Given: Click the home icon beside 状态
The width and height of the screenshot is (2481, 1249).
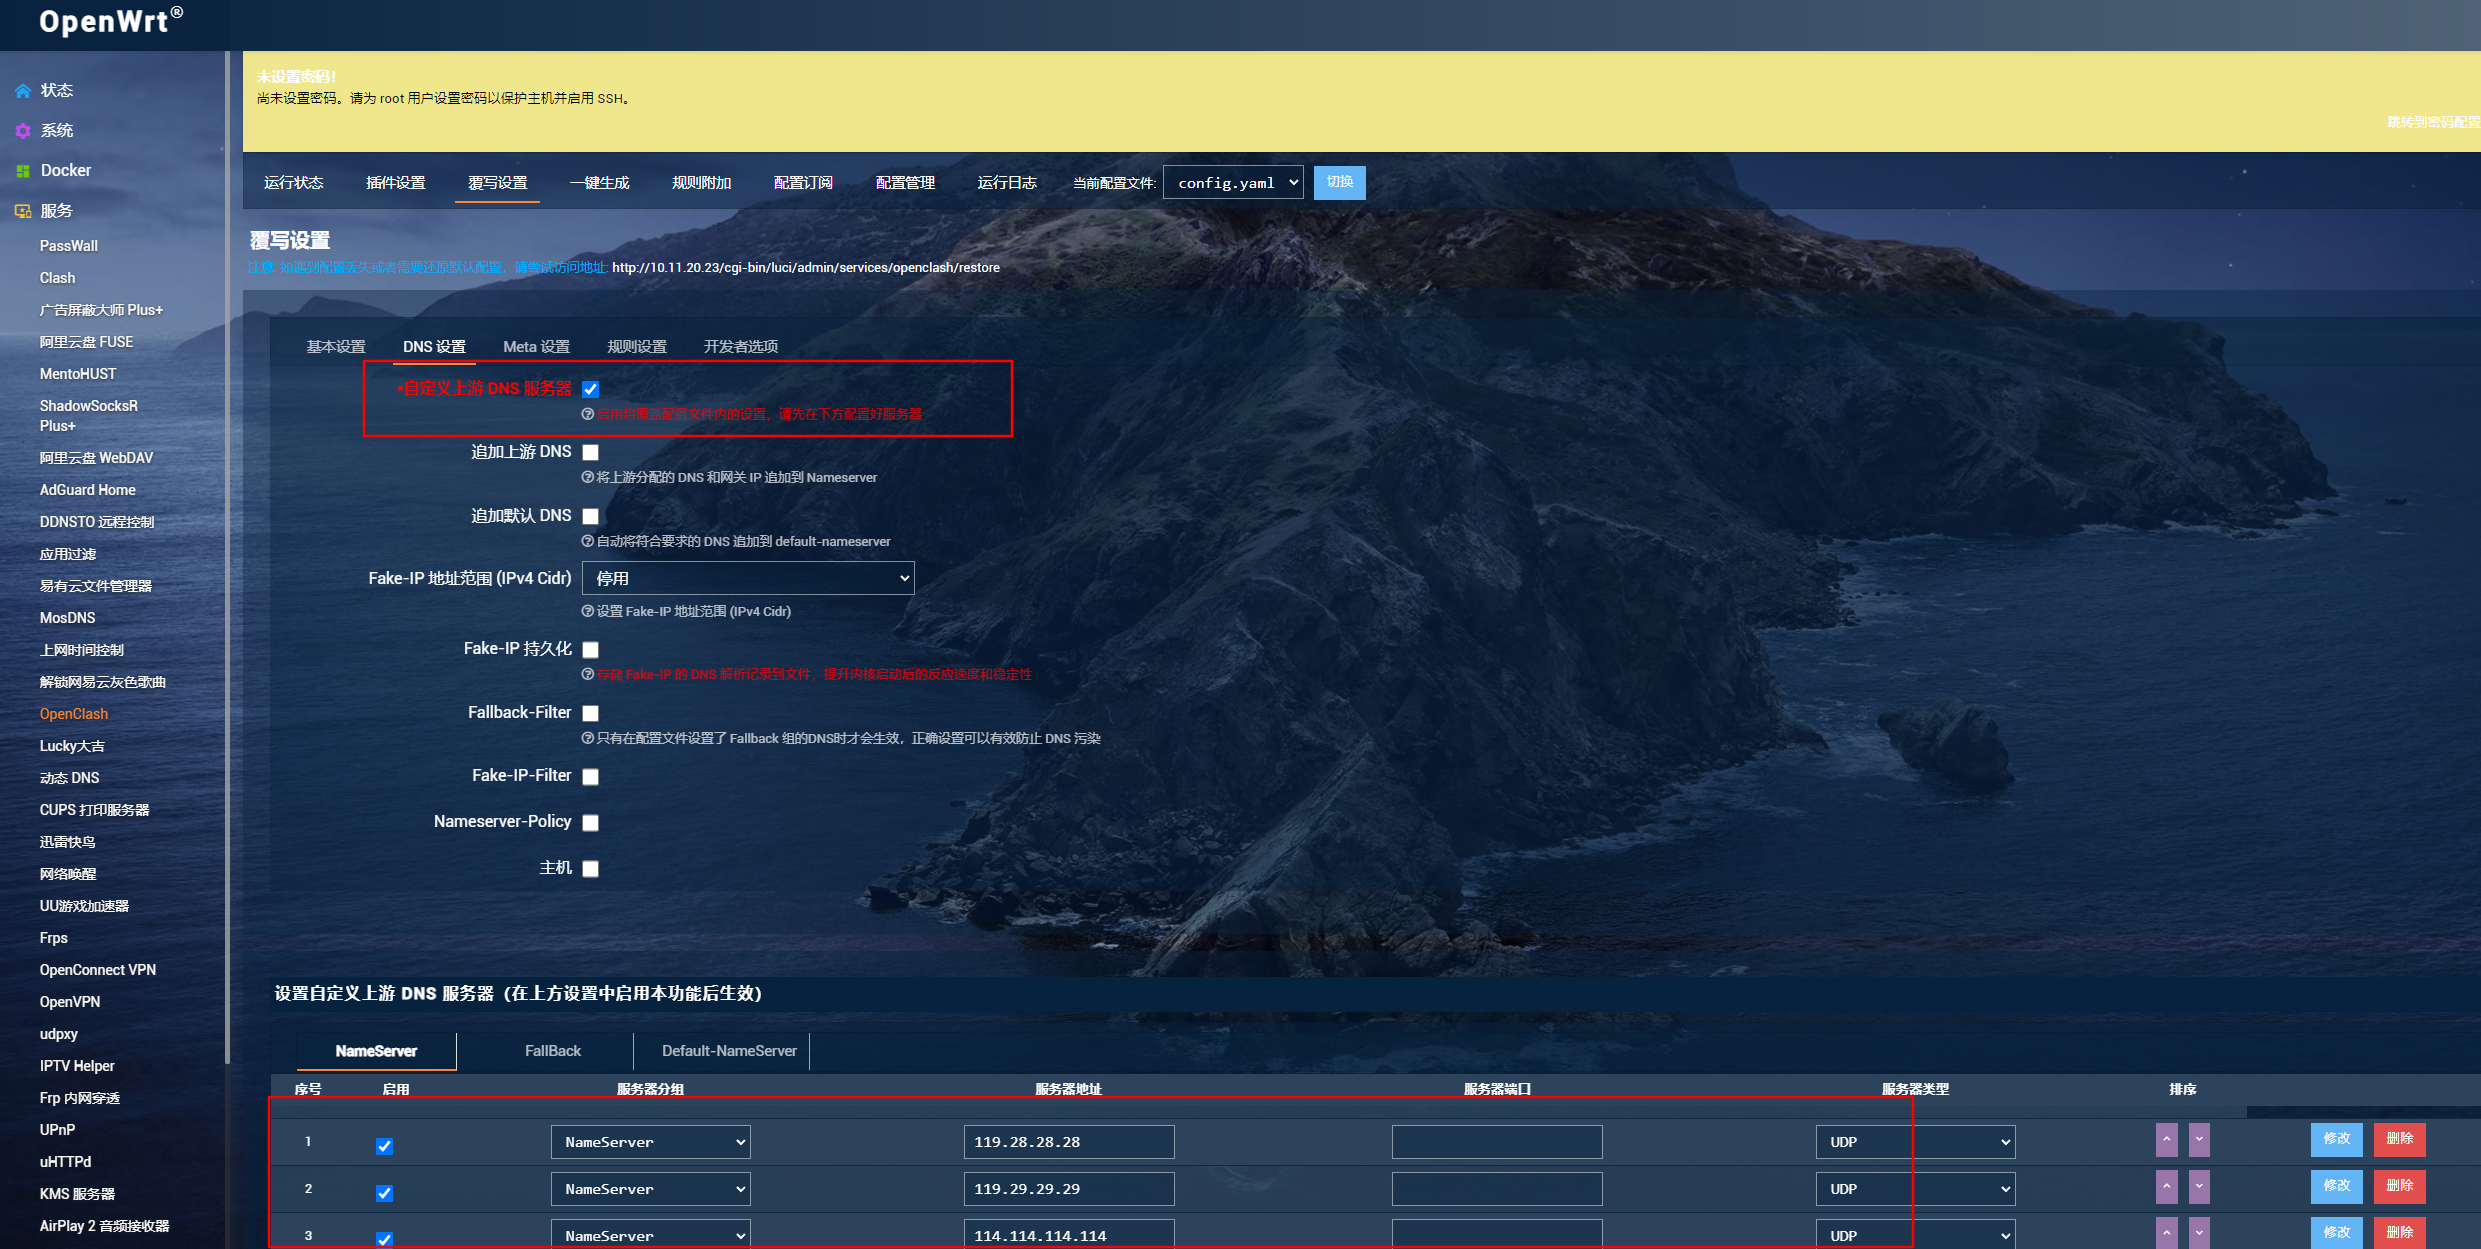Looking at the screenshot, I should coord(23,91).
